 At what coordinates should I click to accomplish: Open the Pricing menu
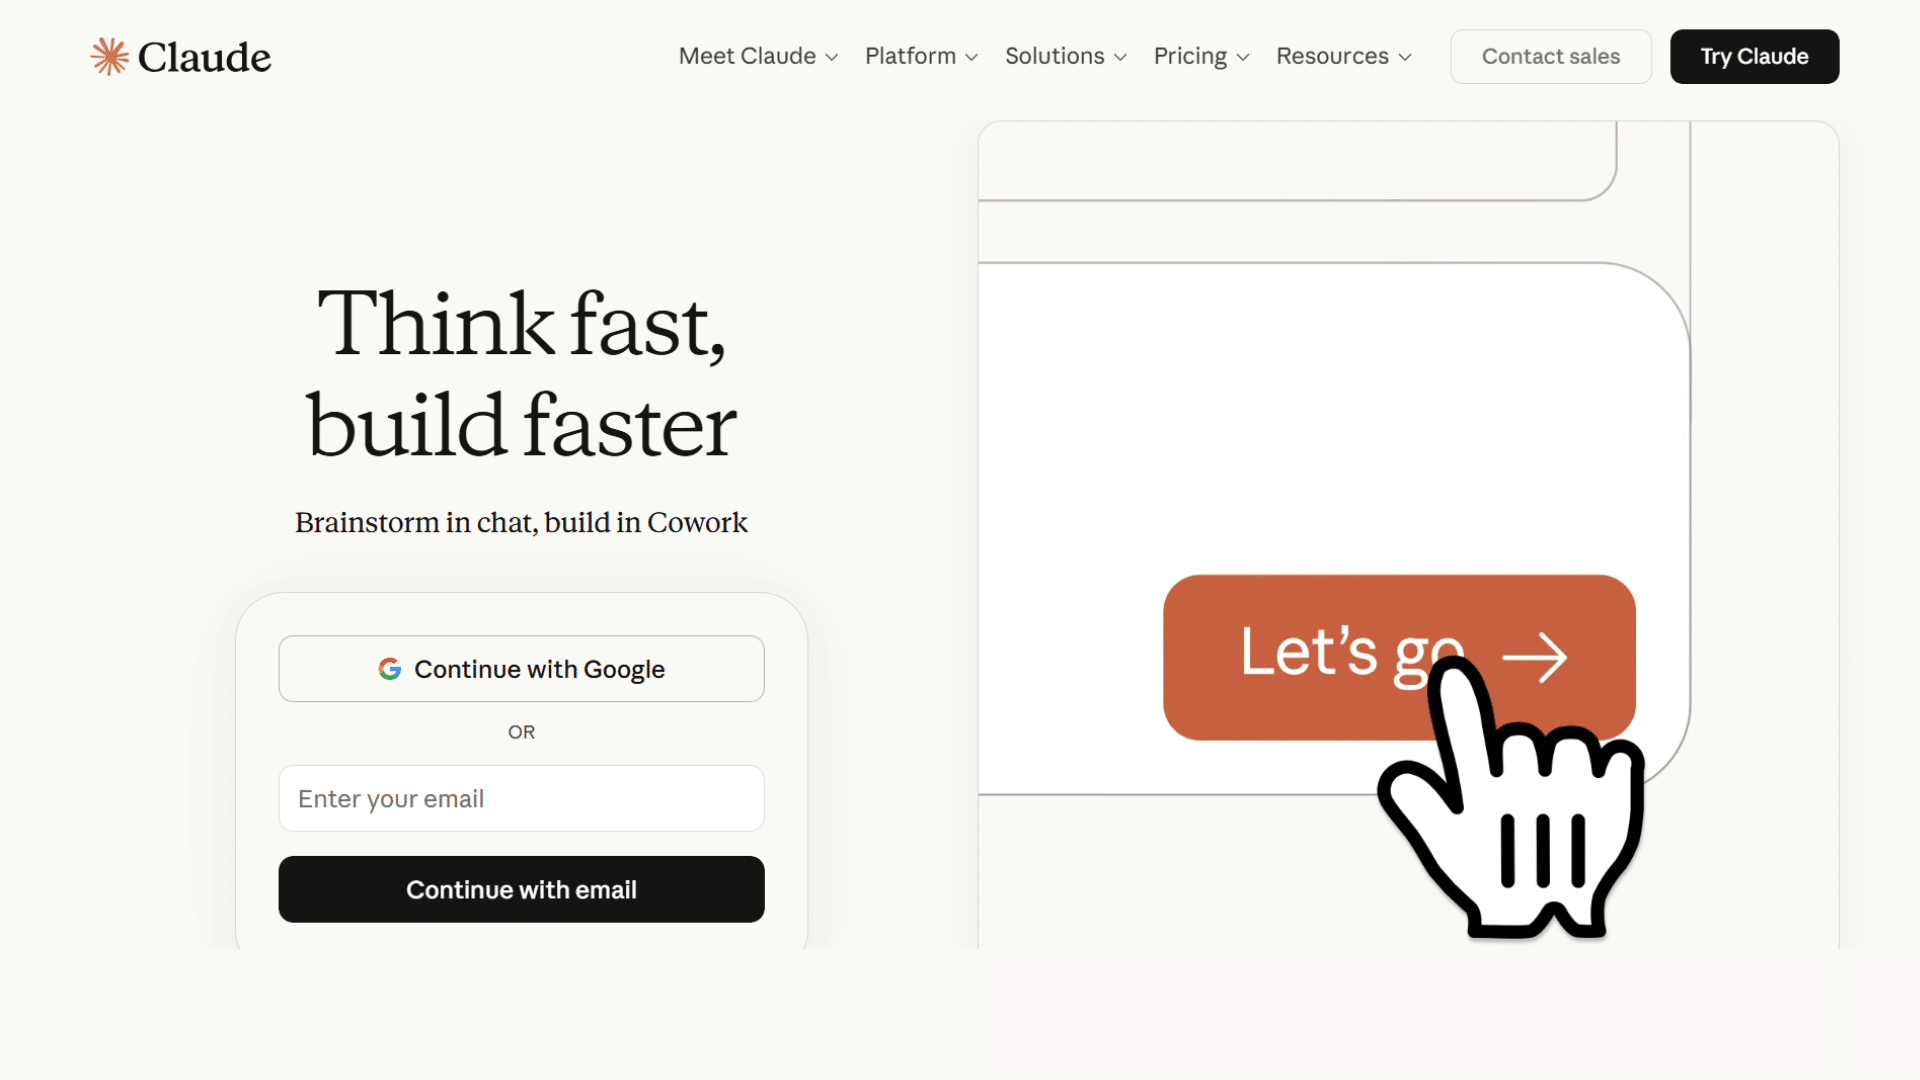click(x=1201, y=56)
